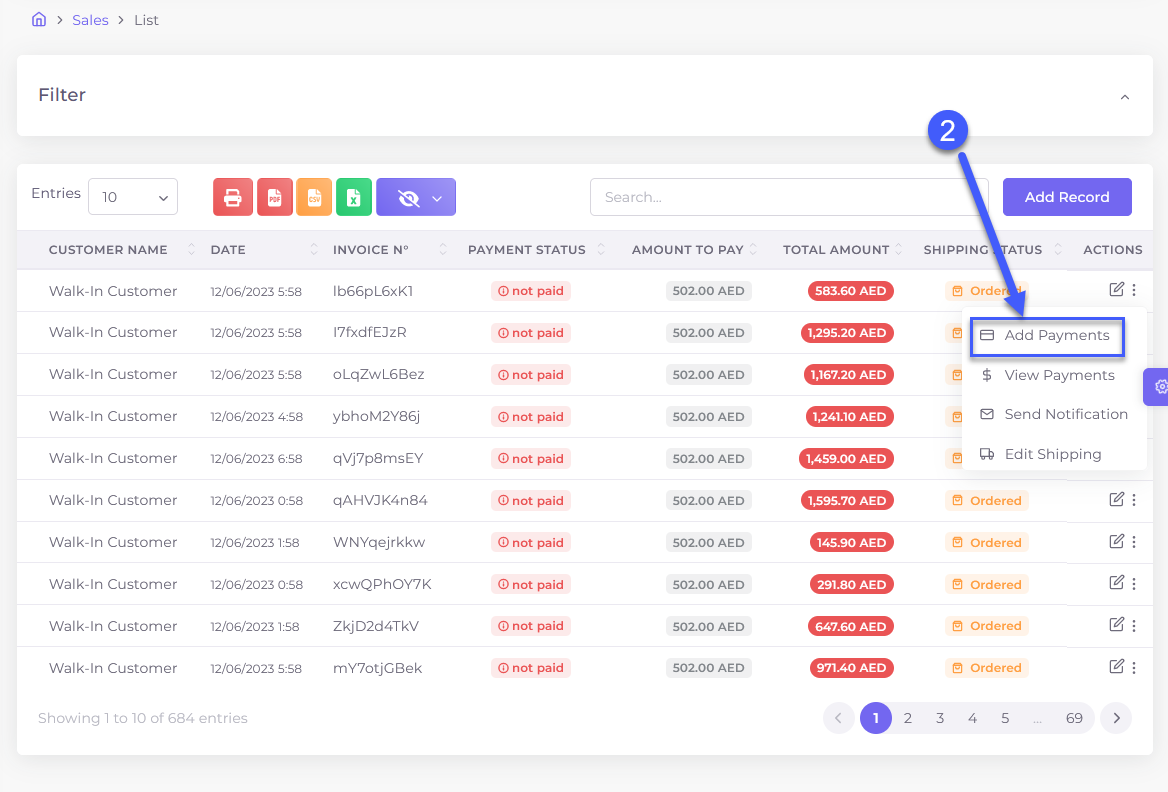The image size is (1168, 792).
Task: Click invoice number oLqZwL6Bez
Action: [x=378, y=374]
